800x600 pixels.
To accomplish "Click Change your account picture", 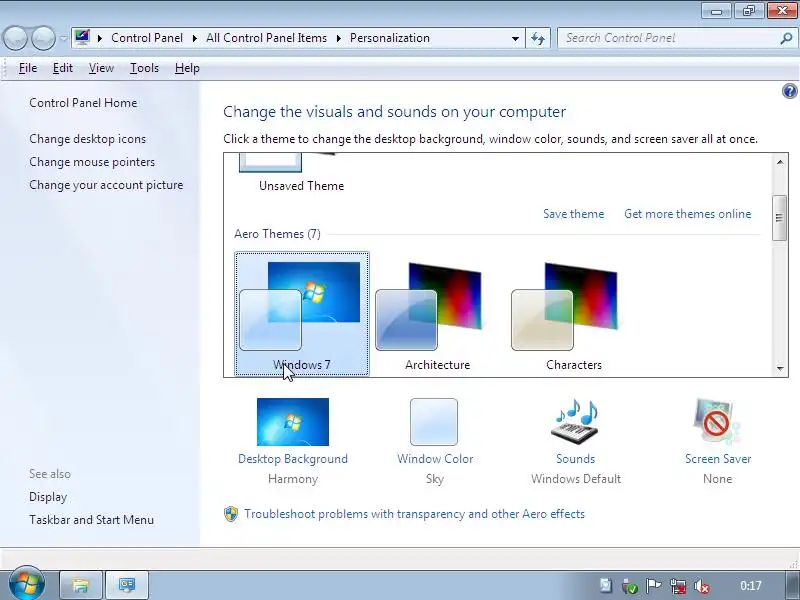I will click(x=106, y=185).
